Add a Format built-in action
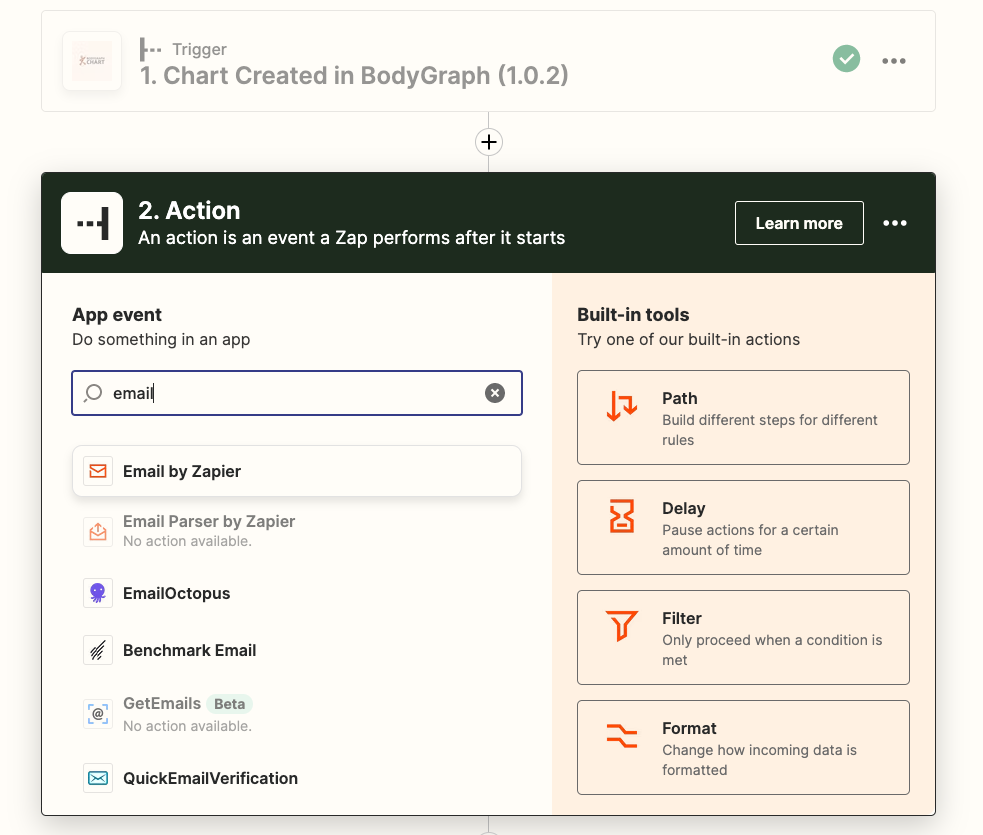Image resolution: width=983 pixels, height=835 pixels. pos(744,747)
